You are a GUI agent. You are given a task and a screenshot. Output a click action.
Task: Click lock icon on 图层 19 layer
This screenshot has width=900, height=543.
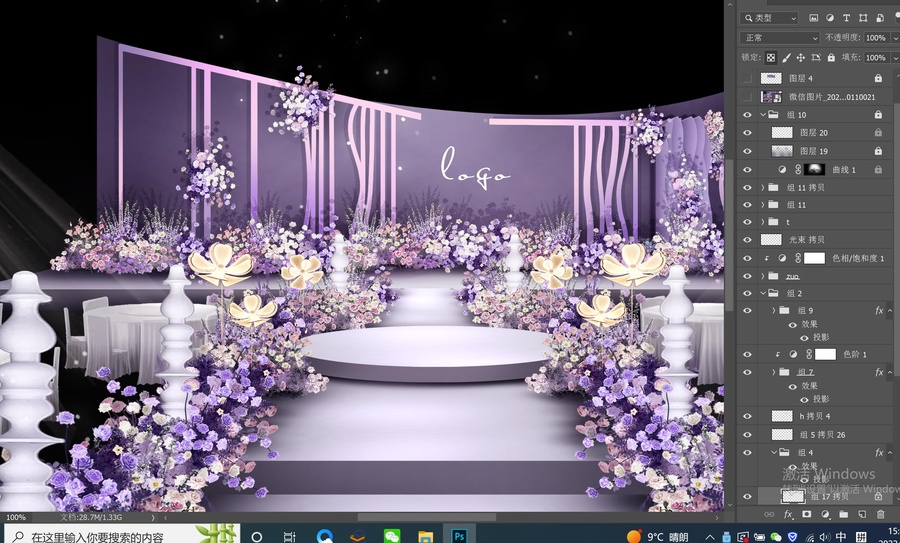878,151
